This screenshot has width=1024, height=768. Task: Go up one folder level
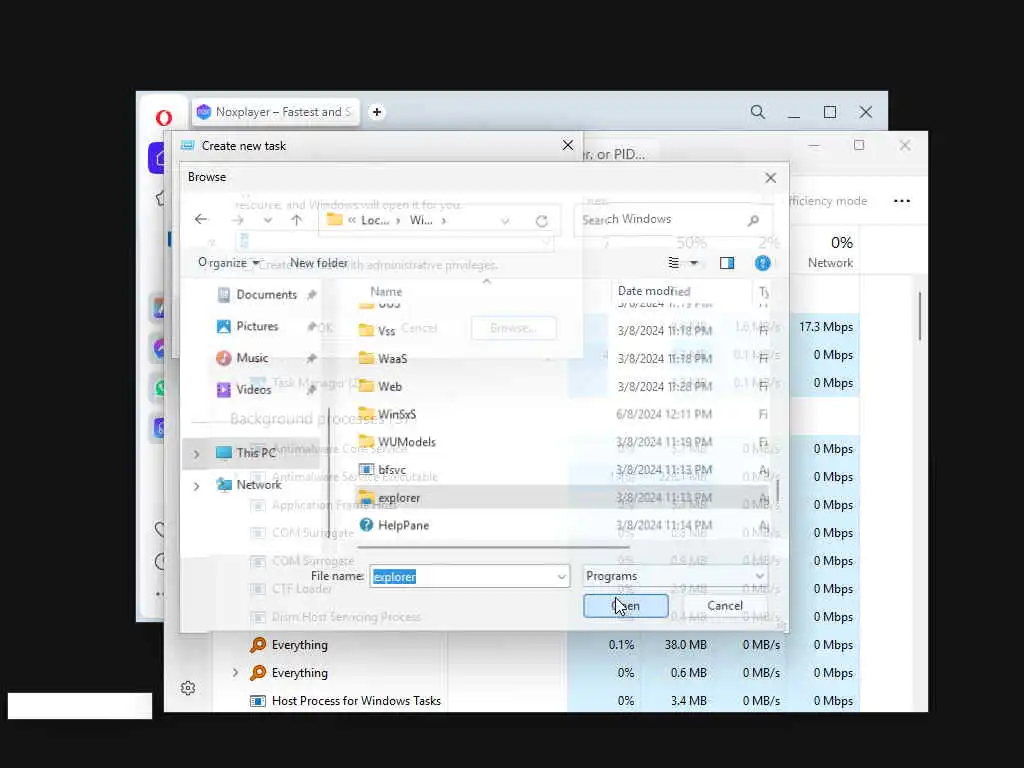coord(296,220)
